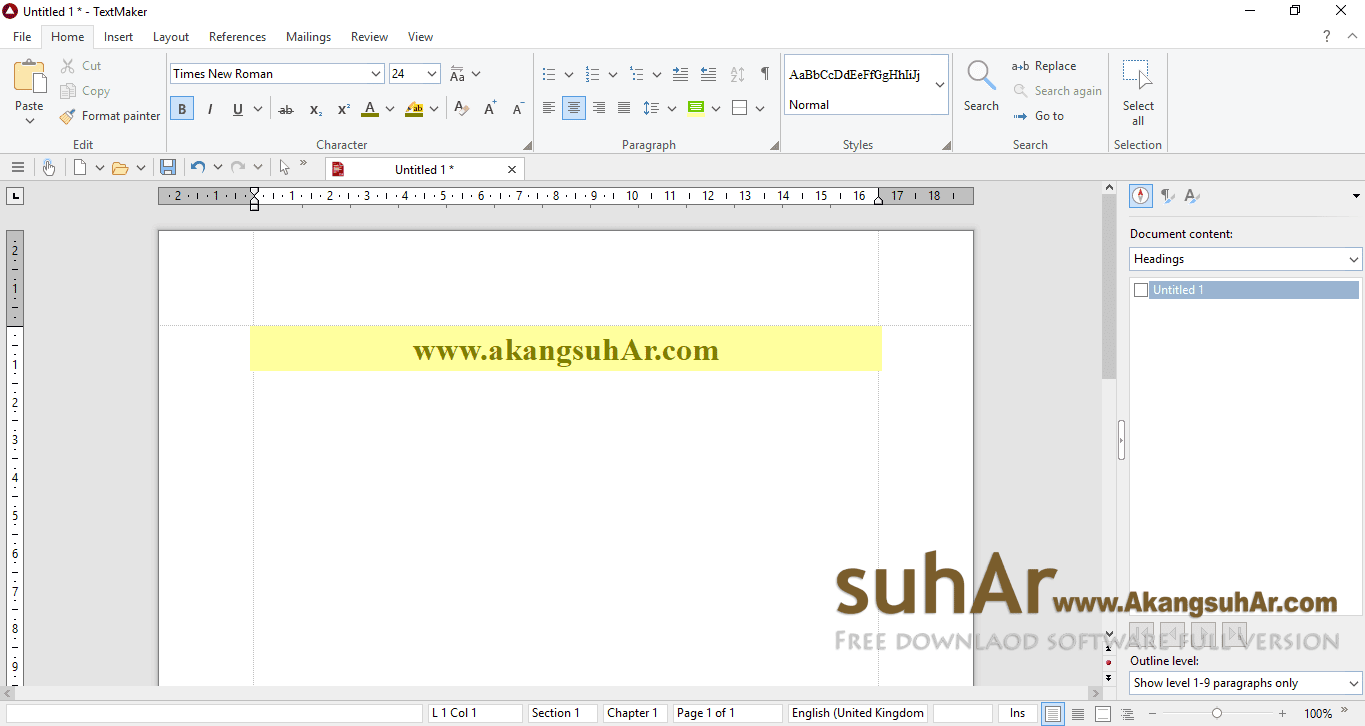Viewport: 1365px width, 726px height.
Task: Apply subscript formatting
Action: click(x=315, y=109)
